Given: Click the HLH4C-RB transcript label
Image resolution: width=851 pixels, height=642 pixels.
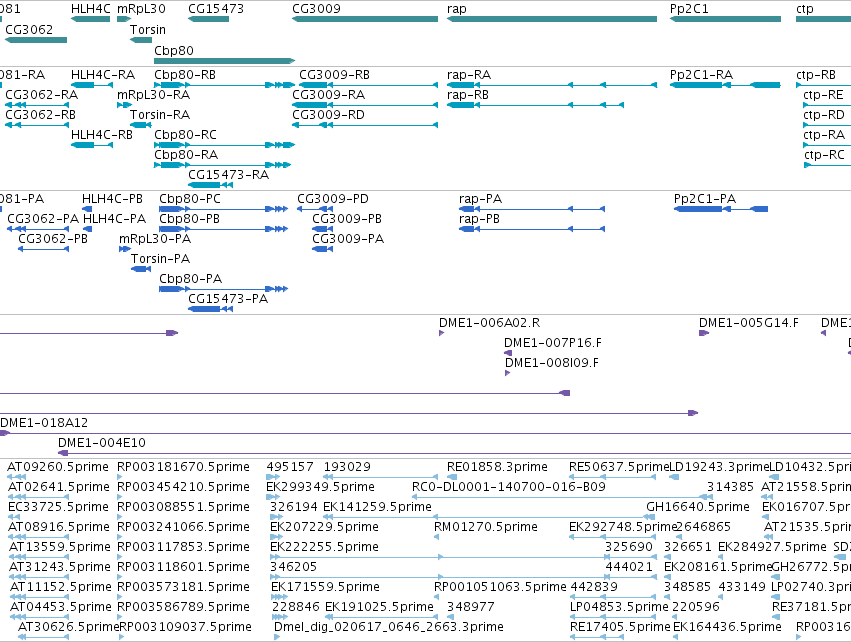Looking at the screenshot, I should click(x=102, y=134).
